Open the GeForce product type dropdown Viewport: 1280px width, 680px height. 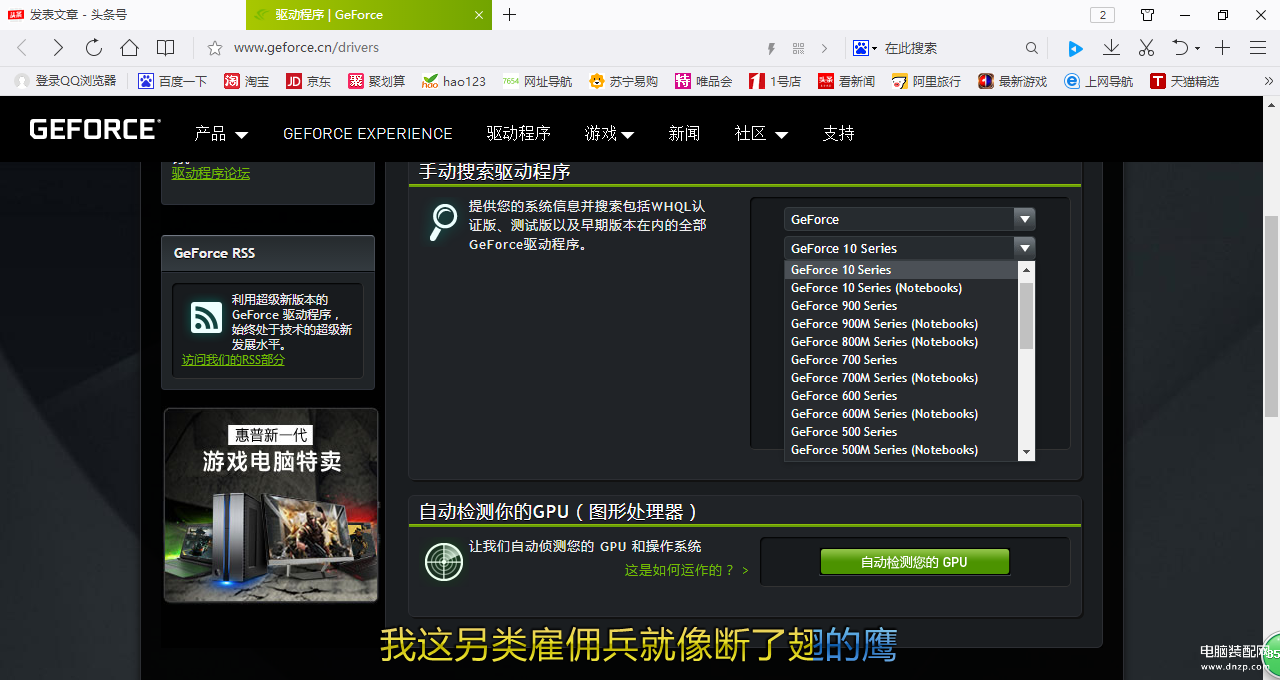pyautogui.click(x=910, y=219)
